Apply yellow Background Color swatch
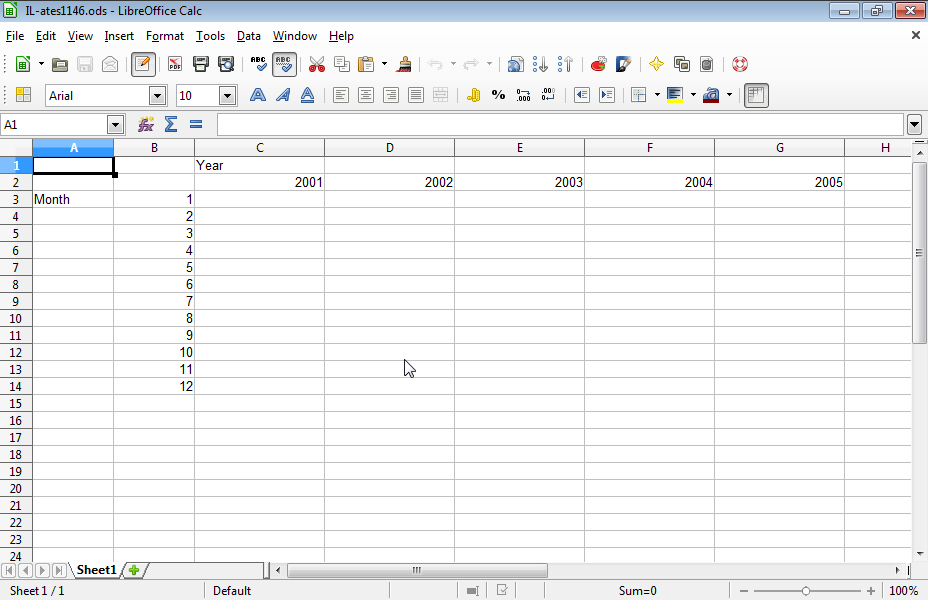The width and height of the screenshot is (928, 600). click(675, 95)
